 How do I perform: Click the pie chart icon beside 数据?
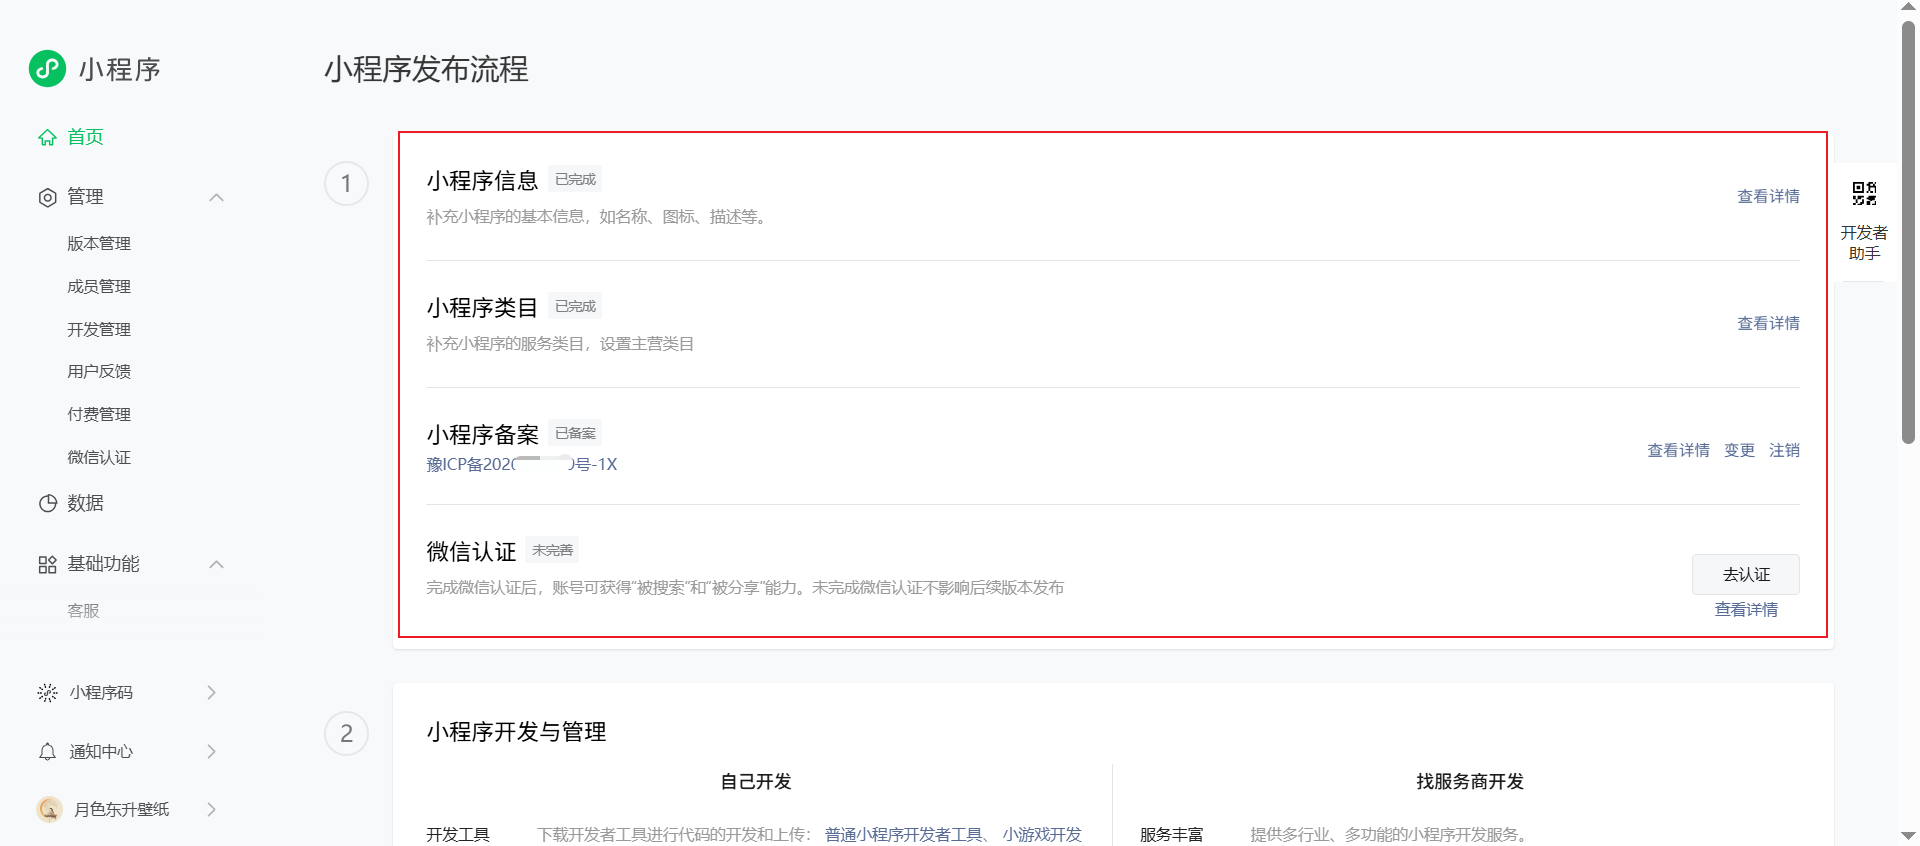47,504
